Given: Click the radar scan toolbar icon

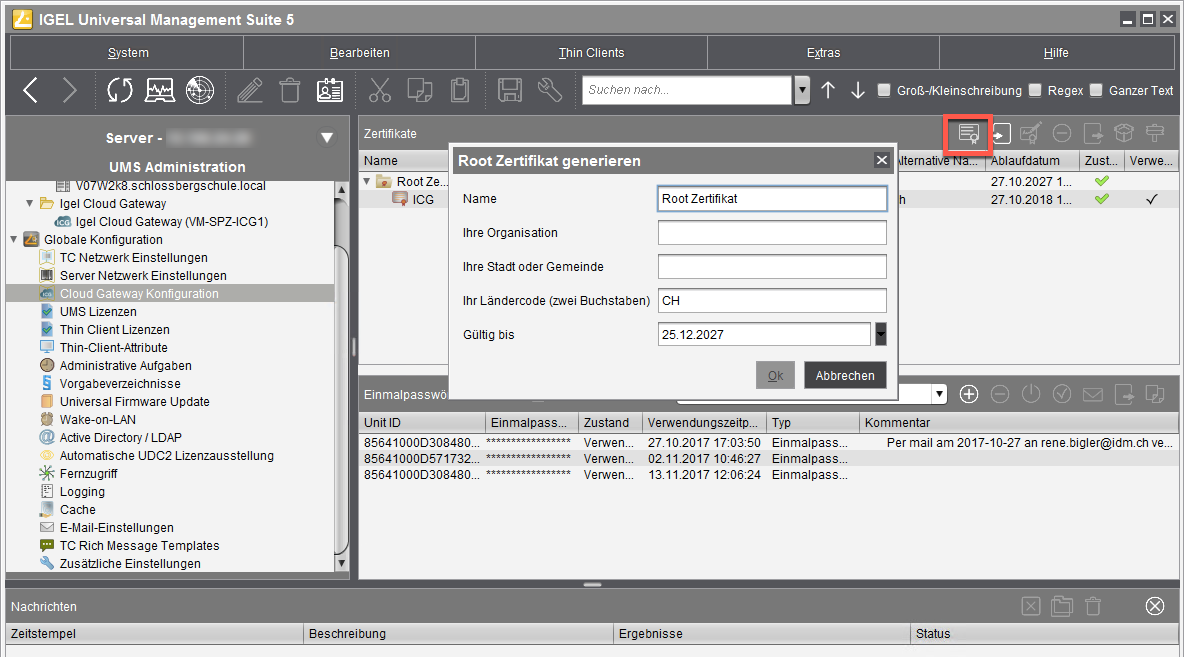Looking at the screenshot, I should 200,91.
